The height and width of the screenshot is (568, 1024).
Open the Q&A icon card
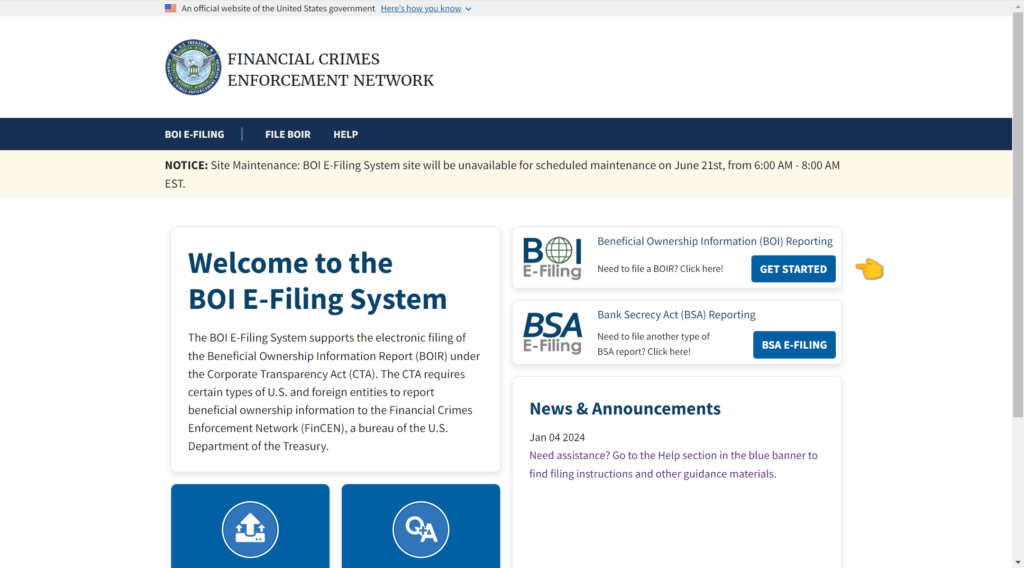[421, 526]
